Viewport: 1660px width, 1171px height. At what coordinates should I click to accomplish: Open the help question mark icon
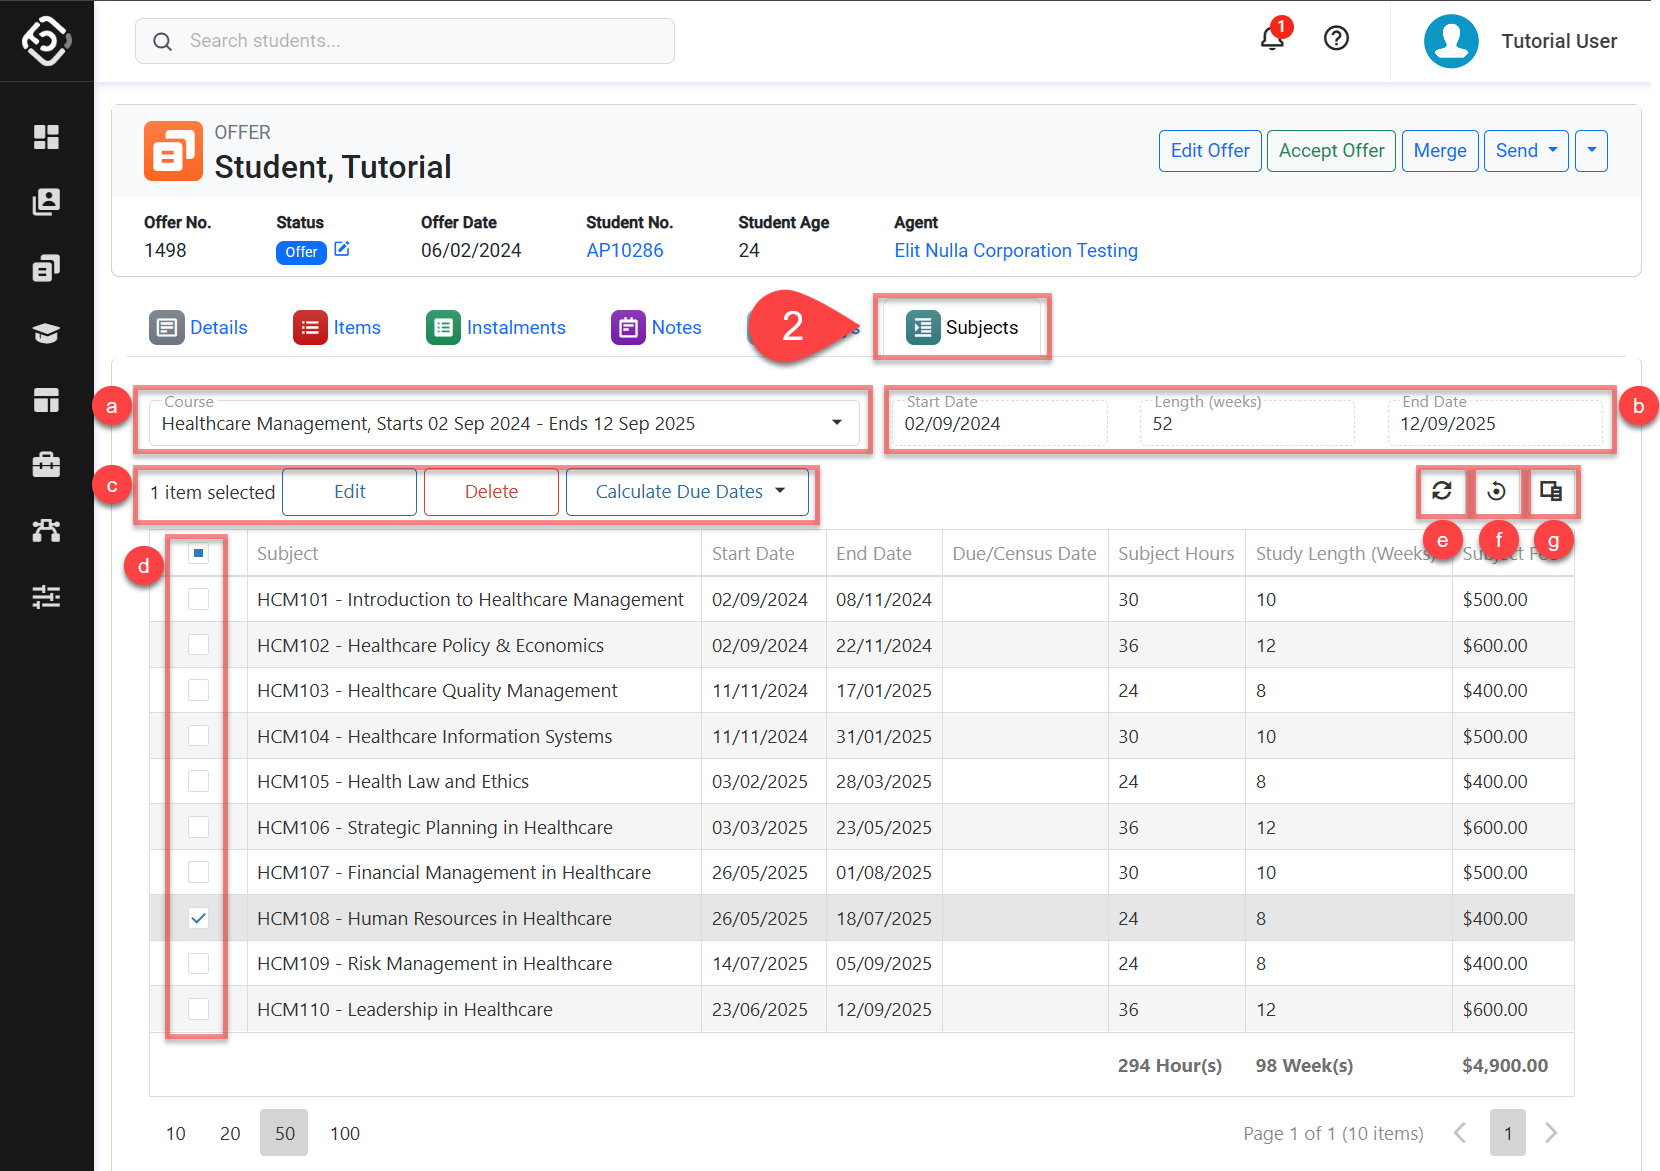tap(1336, 39)
